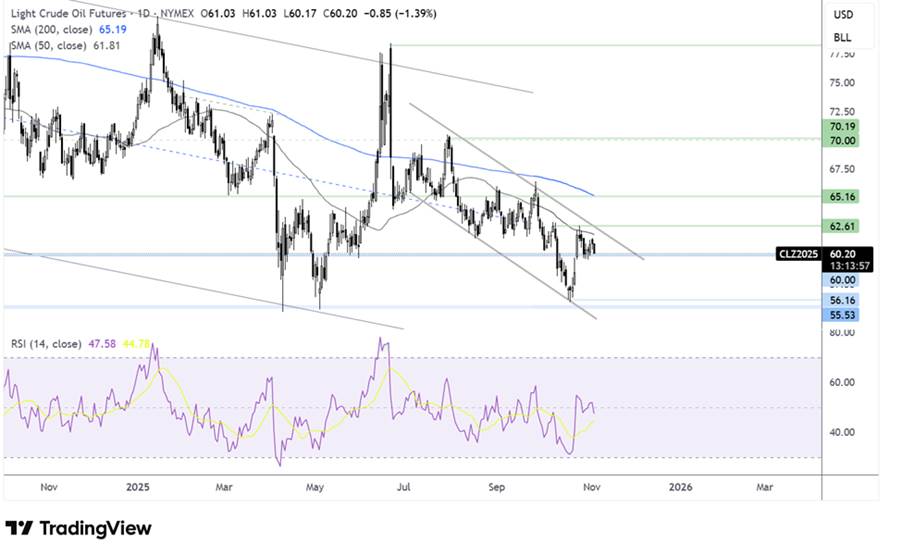Click the green 62.61 price label

pyautogui.click(x=840, y=226)
